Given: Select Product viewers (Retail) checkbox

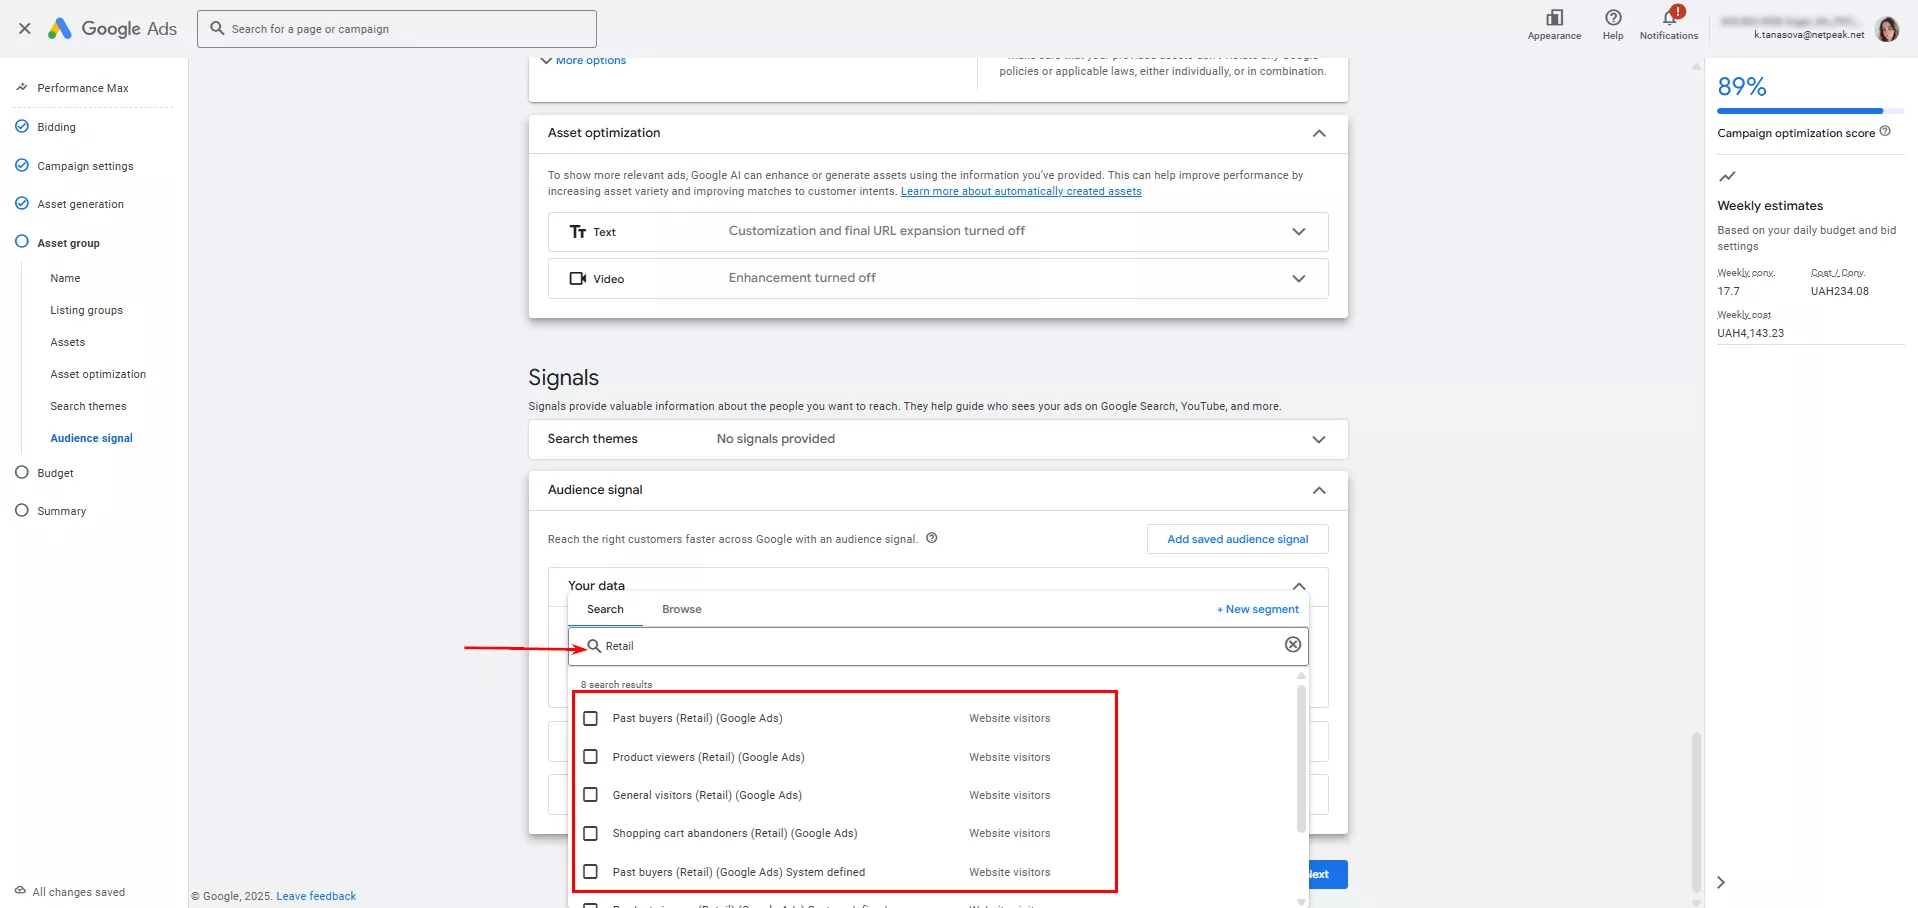Looking at the screenshot, I should point(591,757).
